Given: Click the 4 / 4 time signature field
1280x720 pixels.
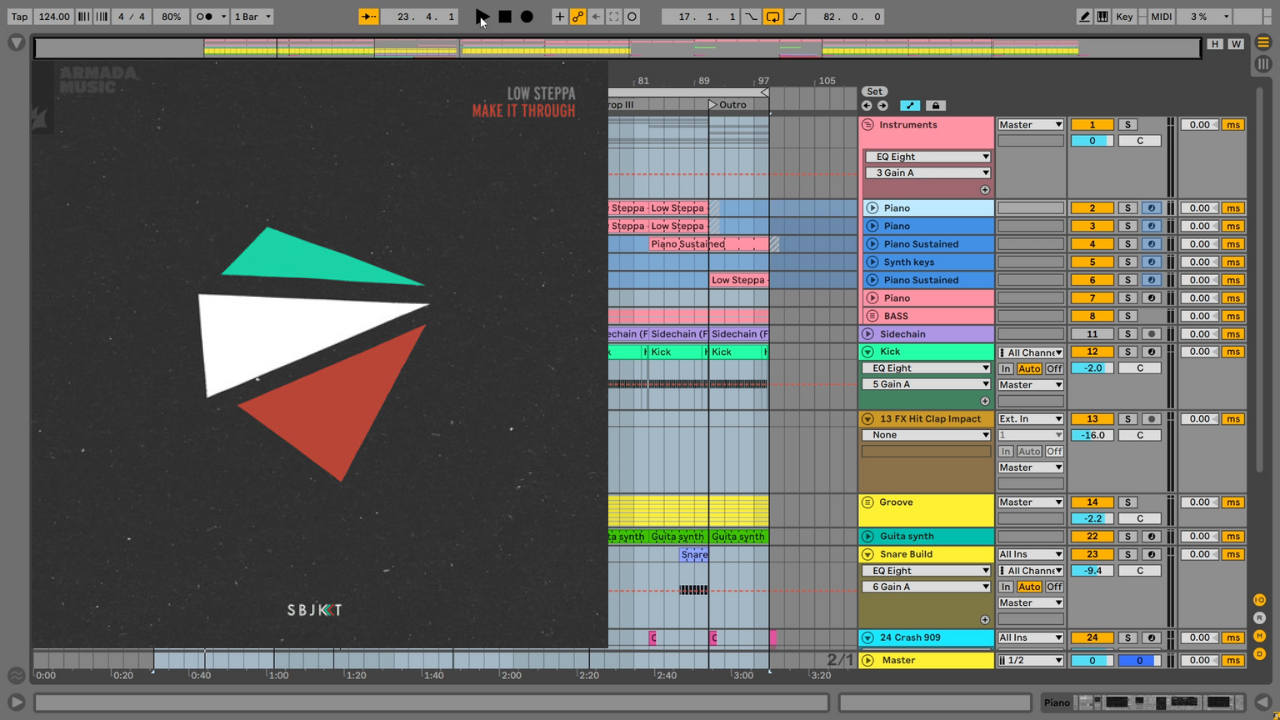Looking at the screenshot, I should pos(132,17).
